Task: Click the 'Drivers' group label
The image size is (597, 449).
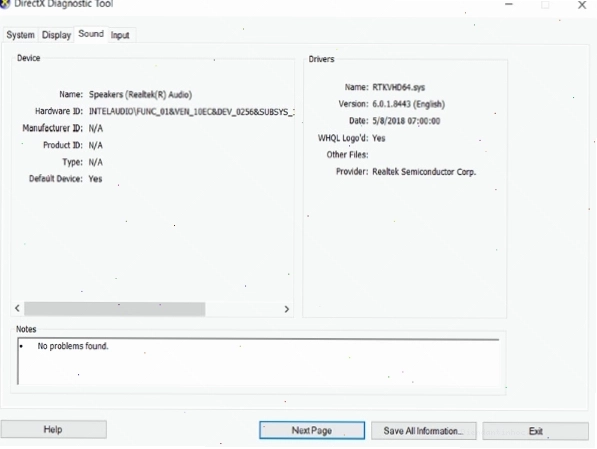Action: (321, 59)
